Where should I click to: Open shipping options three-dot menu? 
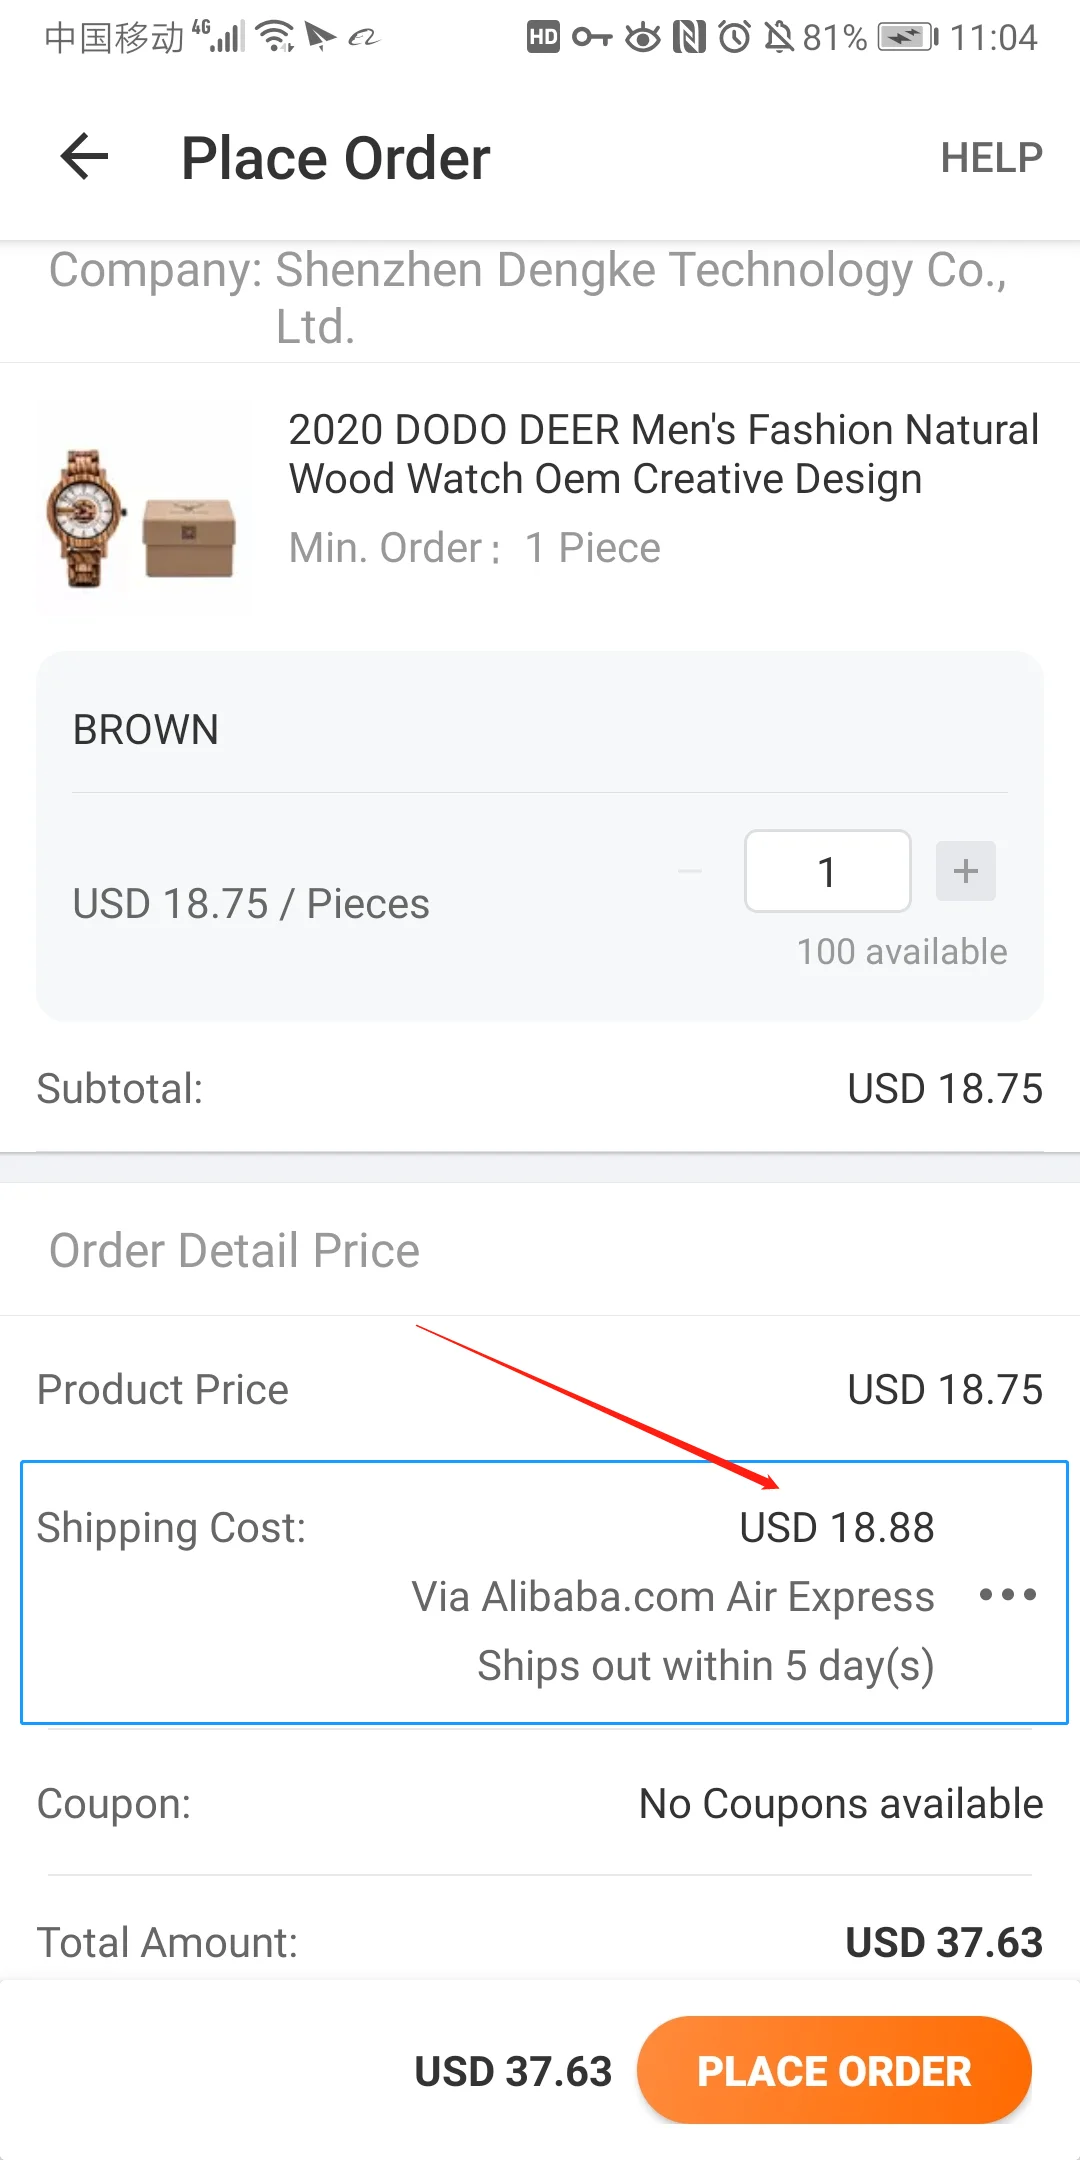click(x=1007, y=1594)
